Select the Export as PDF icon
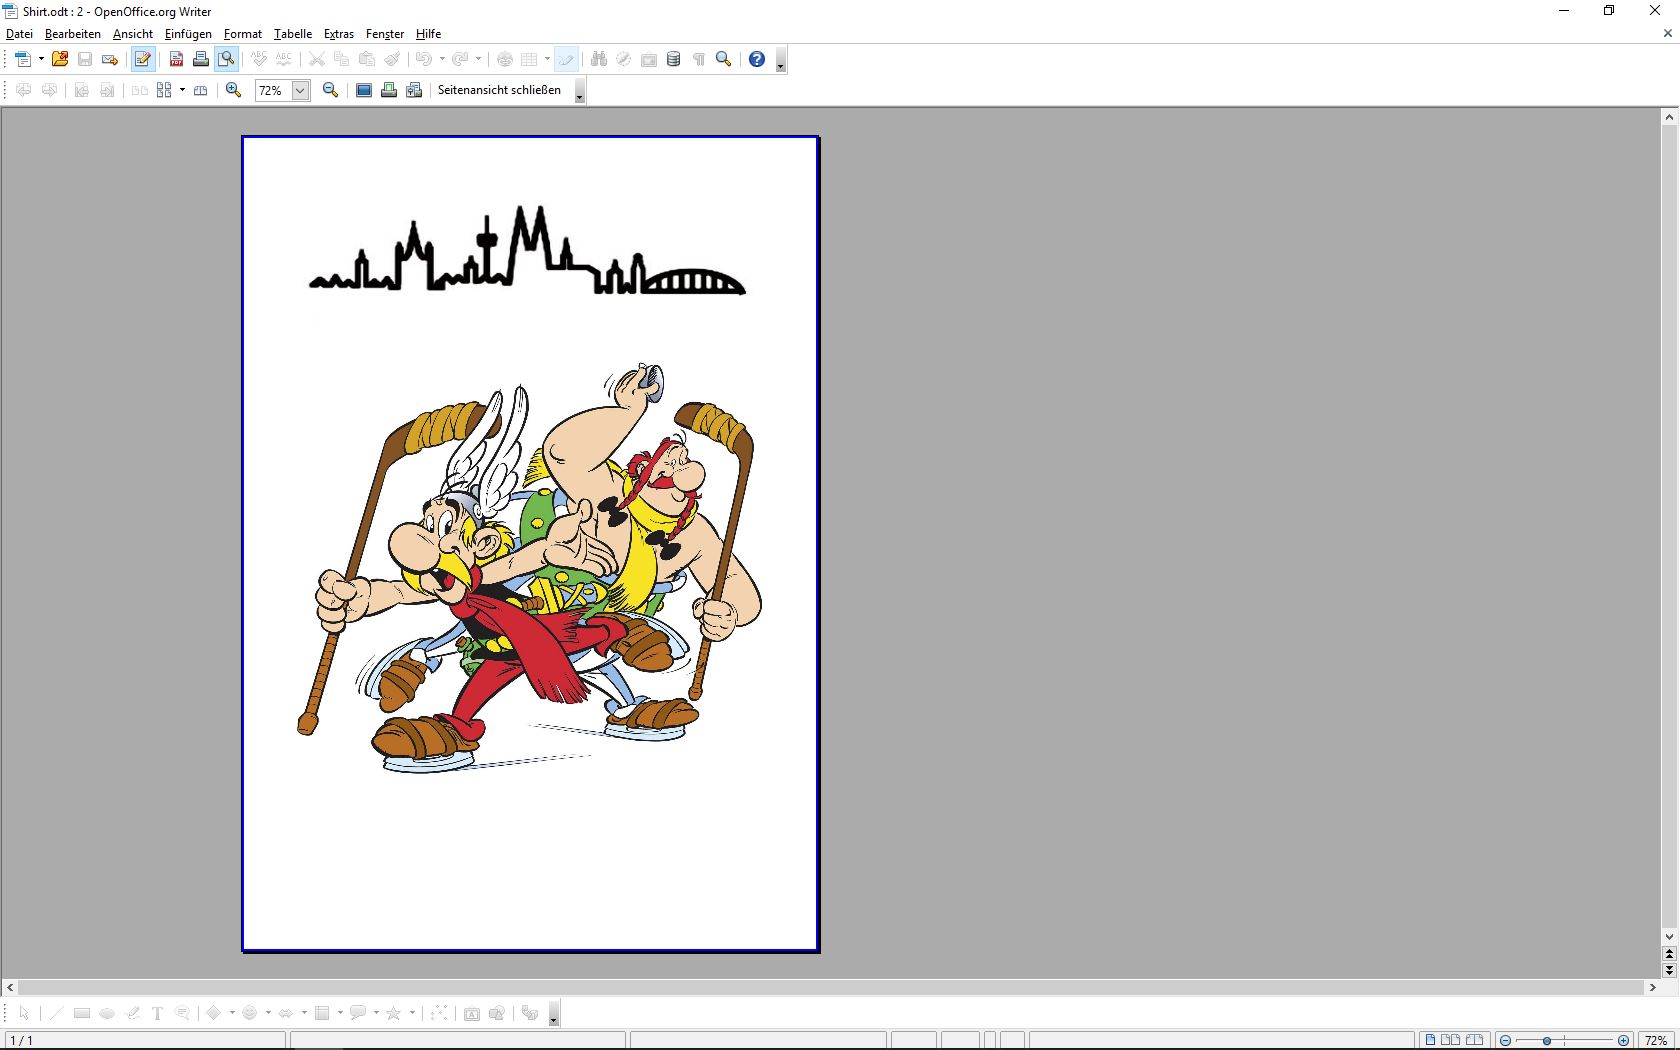Image resolution: width=1680 pixels, height=1050 pixels. pyautogui.click(x=174, y=60)
